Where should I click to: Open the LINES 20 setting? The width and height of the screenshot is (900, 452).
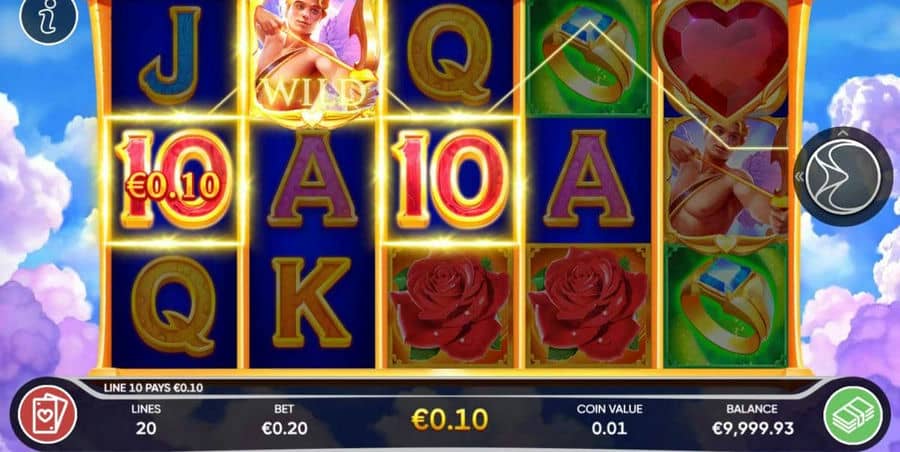coord(146,419)
